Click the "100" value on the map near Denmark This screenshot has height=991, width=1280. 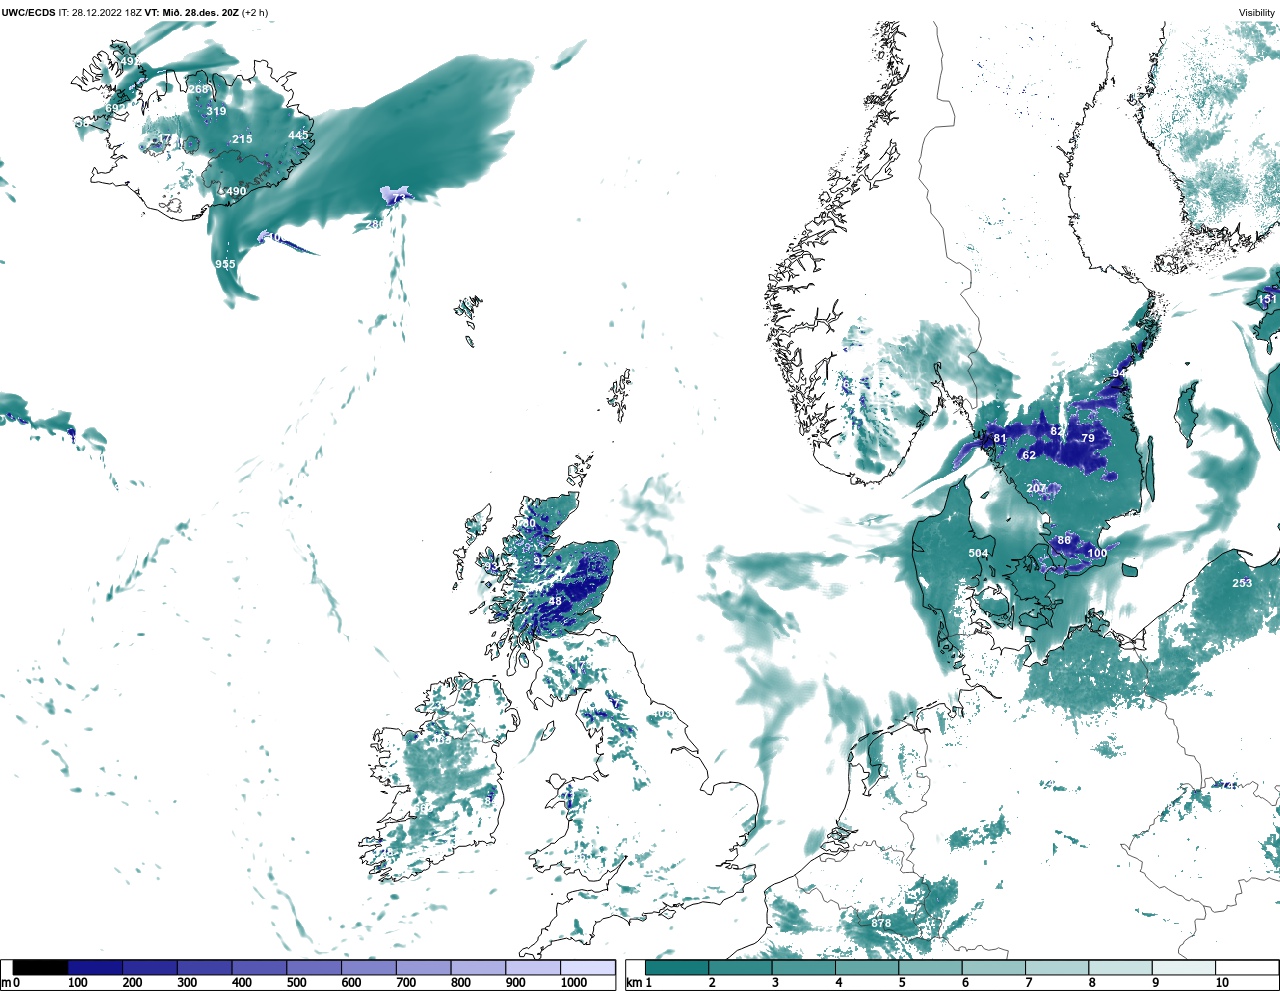(1097, 553)
